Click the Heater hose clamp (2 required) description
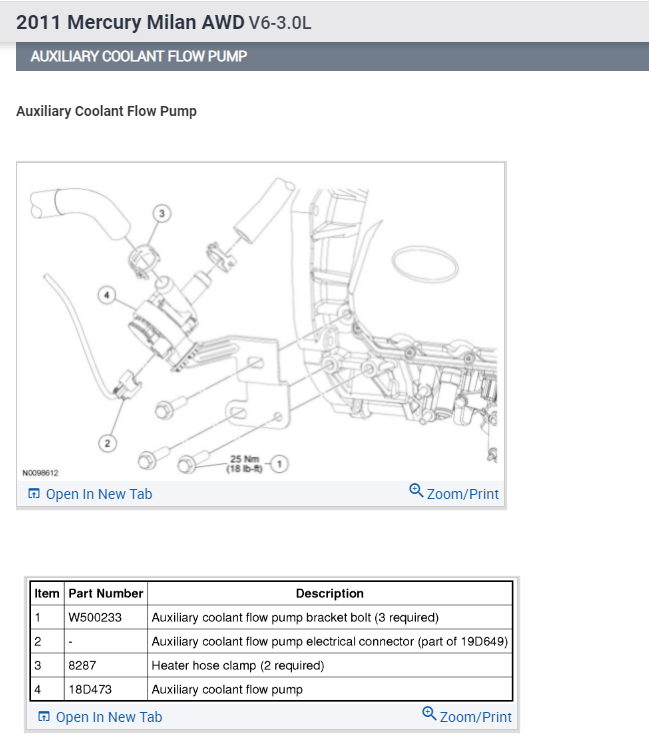This screenshot has height=737, width=649. [x=238, y=666]
